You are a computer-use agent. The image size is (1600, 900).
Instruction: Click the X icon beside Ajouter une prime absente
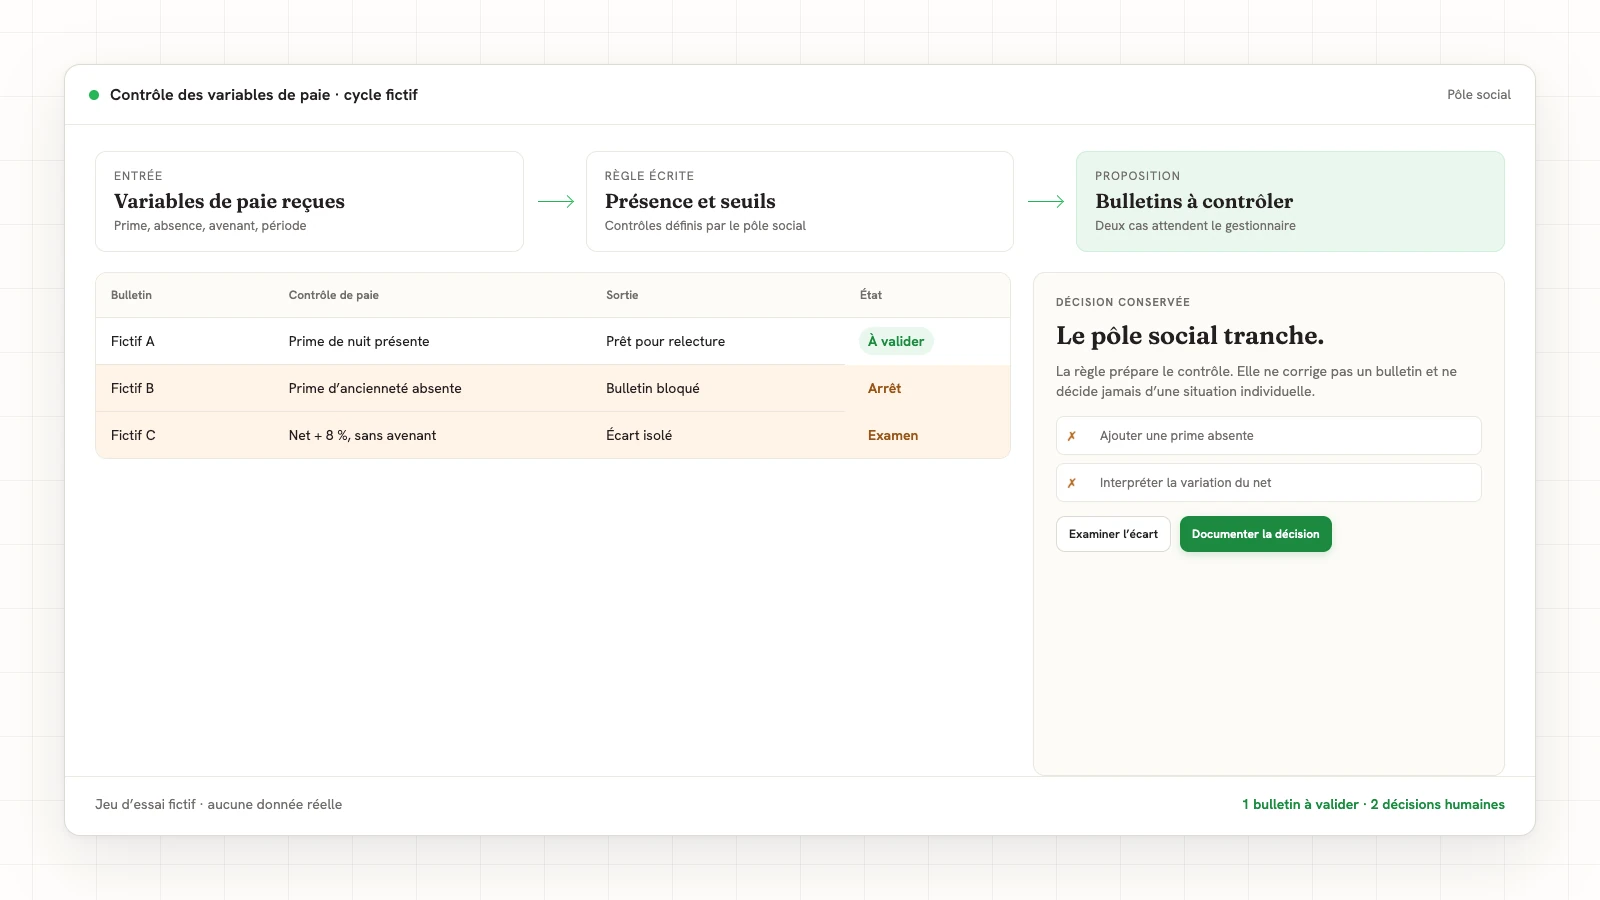[1071, 436]
